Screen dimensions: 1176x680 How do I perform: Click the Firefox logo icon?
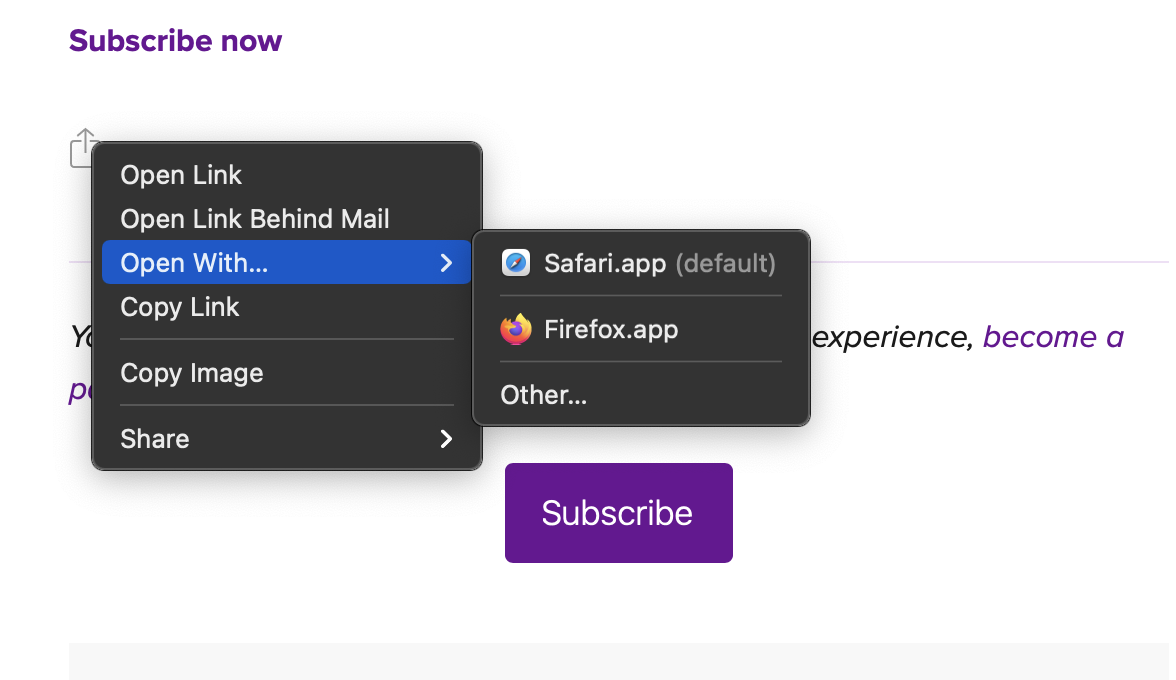516,329
